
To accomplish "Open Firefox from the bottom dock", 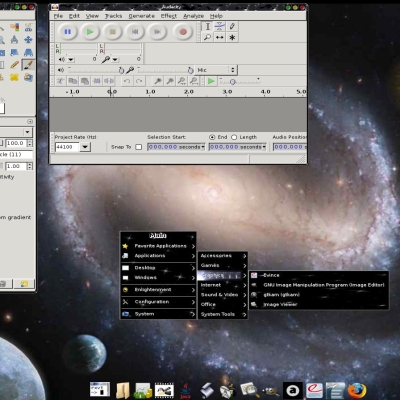I will 357,390.
